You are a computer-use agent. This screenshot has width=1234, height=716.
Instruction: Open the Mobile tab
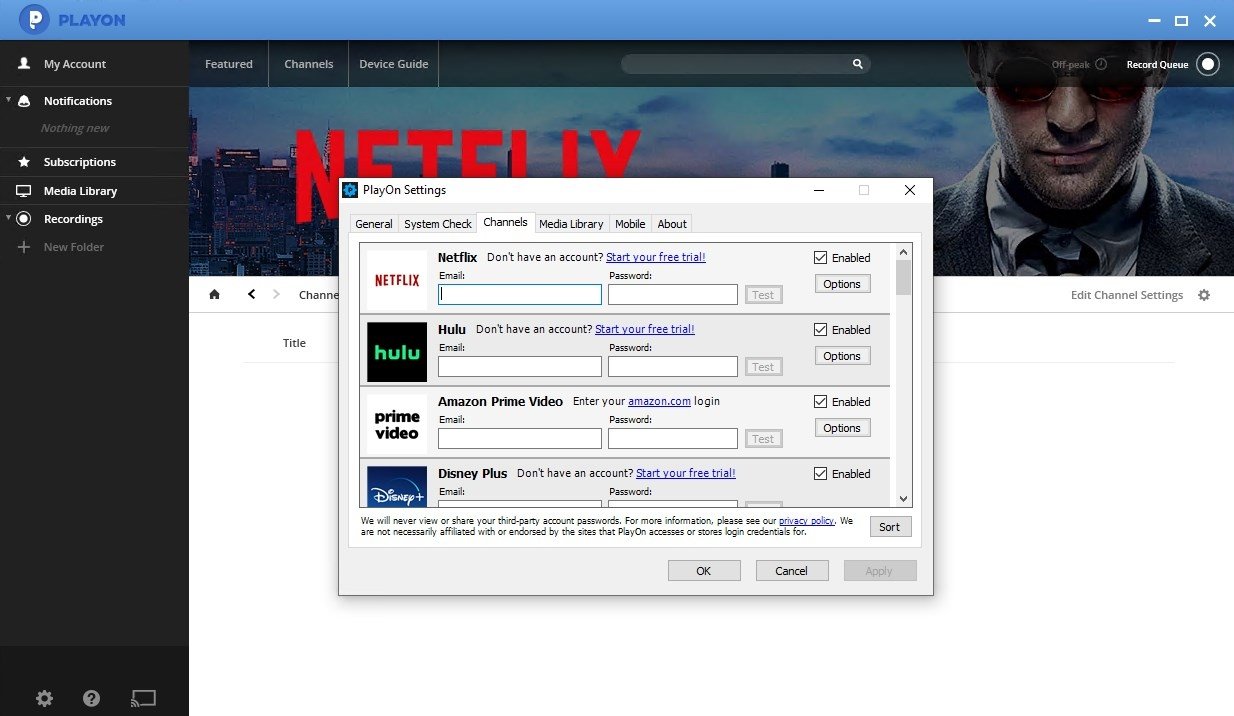(x=630, y=224)
